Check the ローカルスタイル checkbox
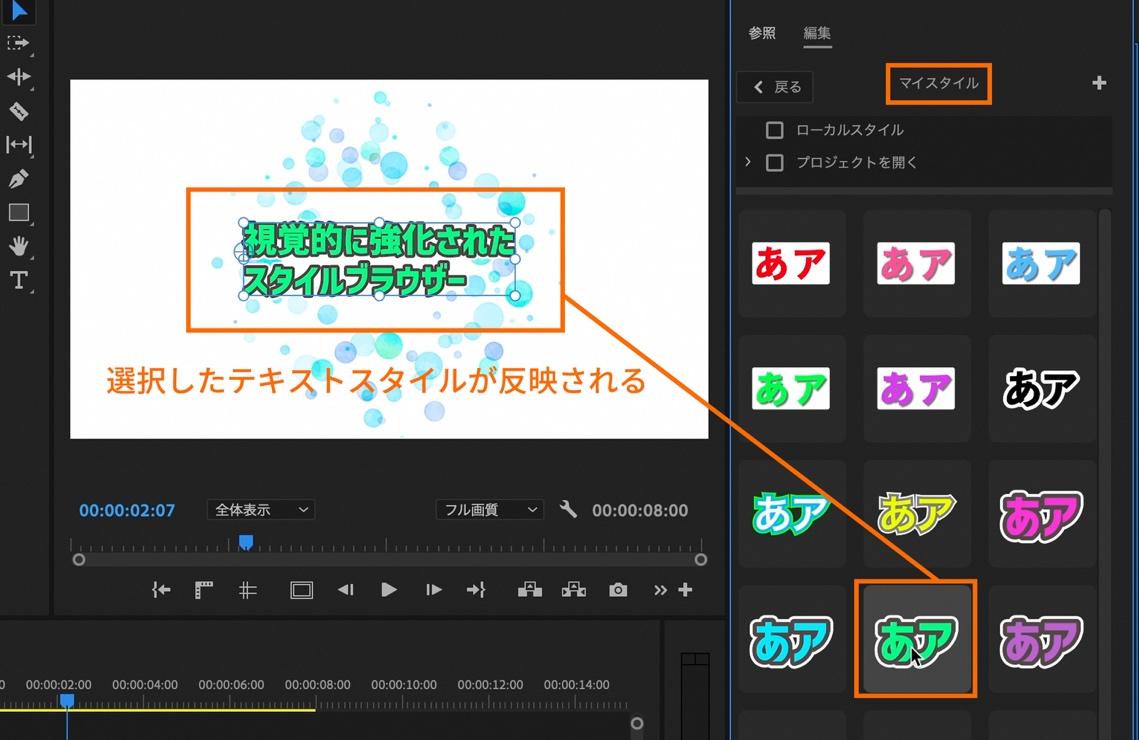The width and height of the screenshot is (1139, 740). coord(774,130)
